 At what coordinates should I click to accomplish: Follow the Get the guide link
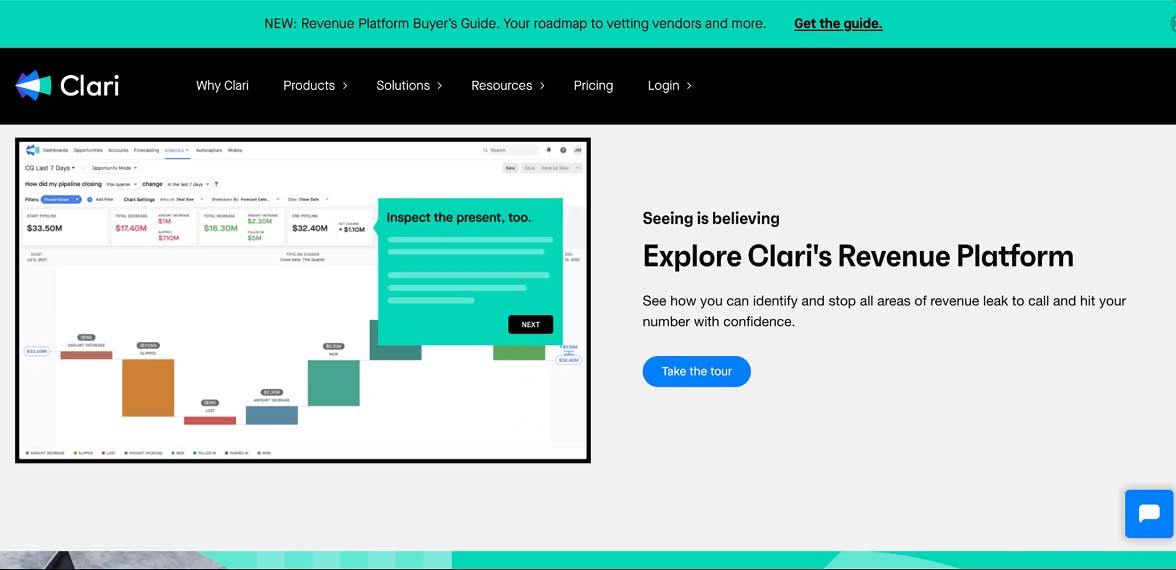tap(837, 23)
